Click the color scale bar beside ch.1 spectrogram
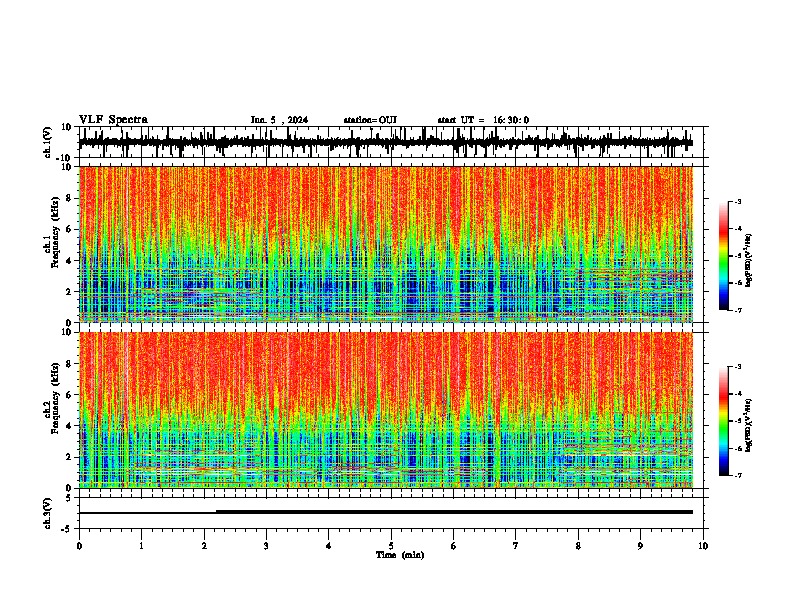The image size is (792, 612). (724, 256)
